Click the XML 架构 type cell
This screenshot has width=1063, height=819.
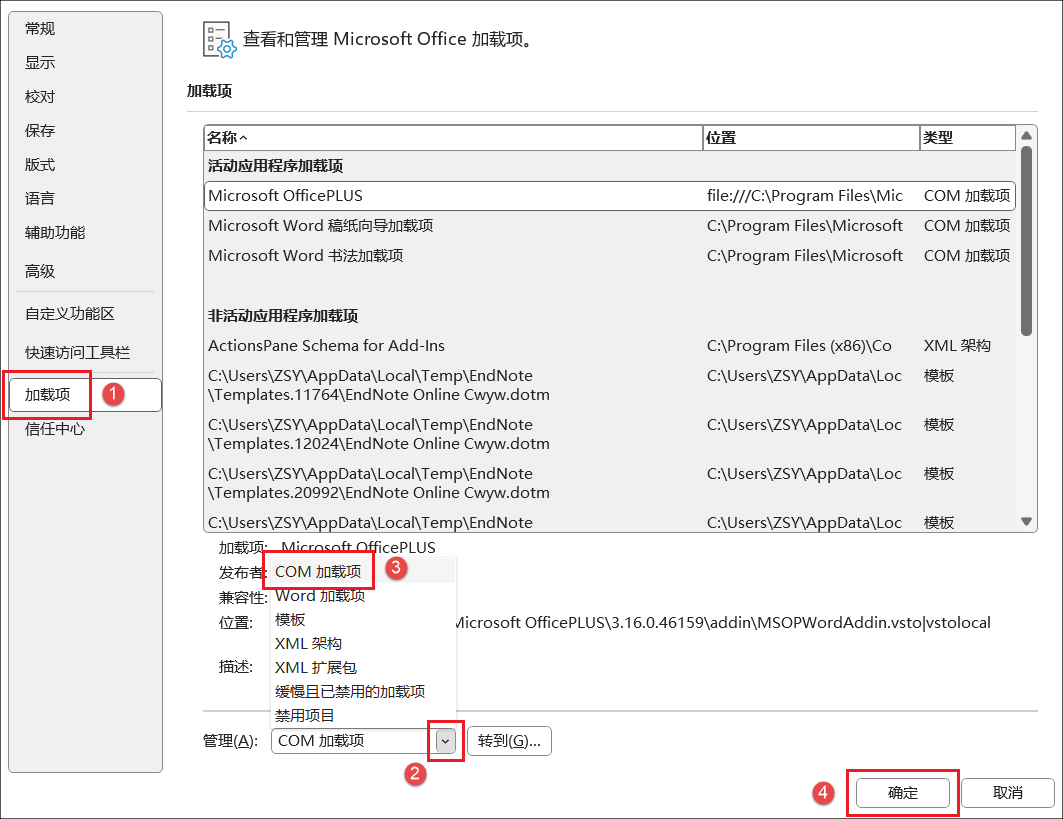pyautogui.click(x=957, y=346)
